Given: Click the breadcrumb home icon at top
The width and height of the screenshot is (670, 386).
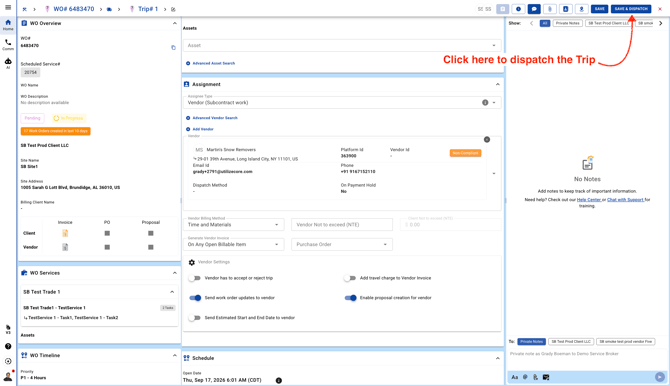Looking at the screenshot, I should 24,9.
